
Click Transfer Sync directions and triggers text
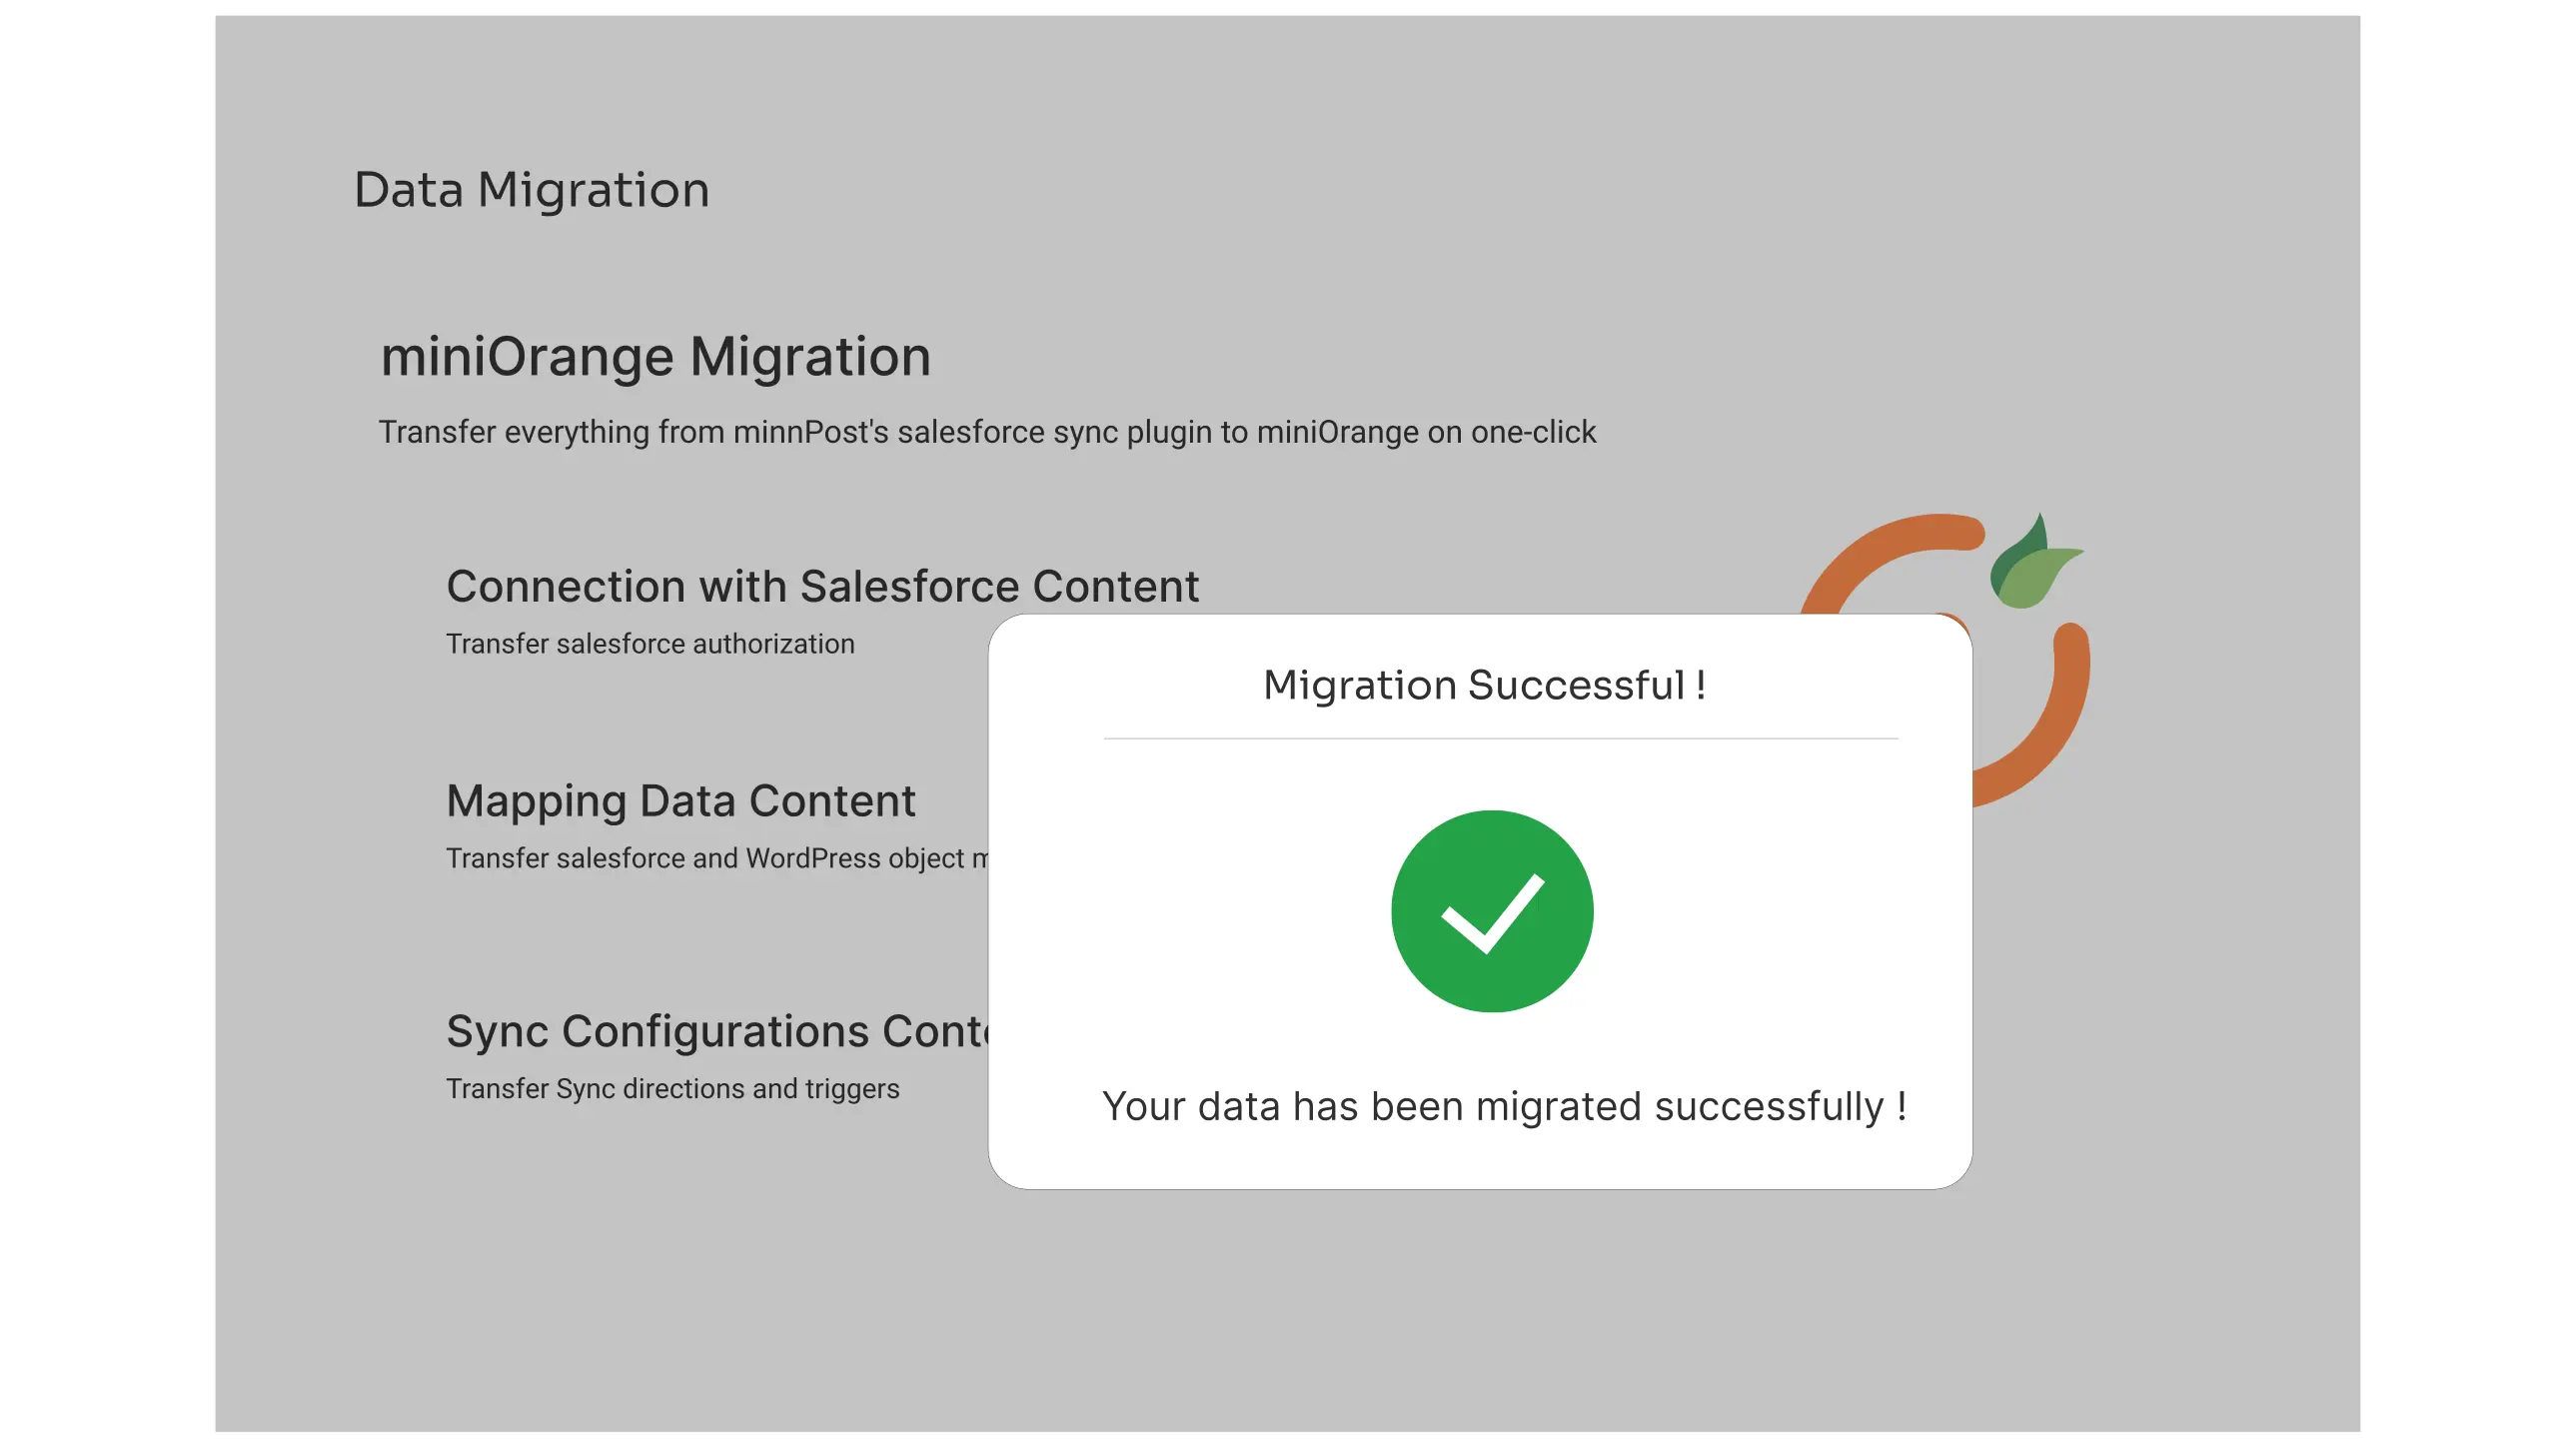[673, 1089]
